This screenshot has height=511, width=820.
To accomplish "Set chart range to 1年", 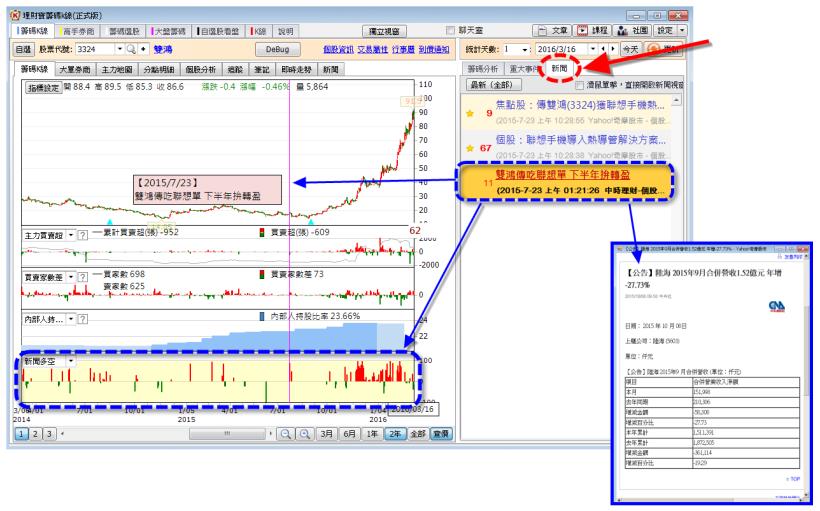I will coord(372,434).
